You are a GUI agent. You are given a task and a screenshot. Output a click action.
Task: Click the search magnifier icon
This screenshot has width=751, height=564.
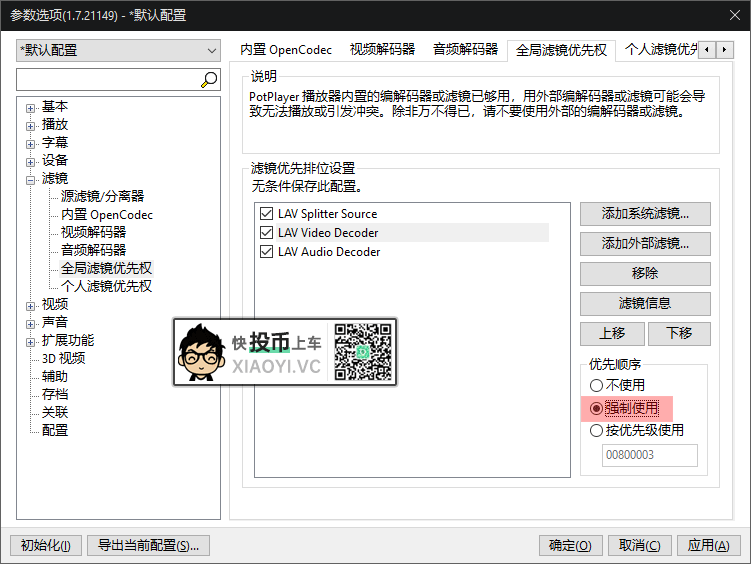click(209, 79)
